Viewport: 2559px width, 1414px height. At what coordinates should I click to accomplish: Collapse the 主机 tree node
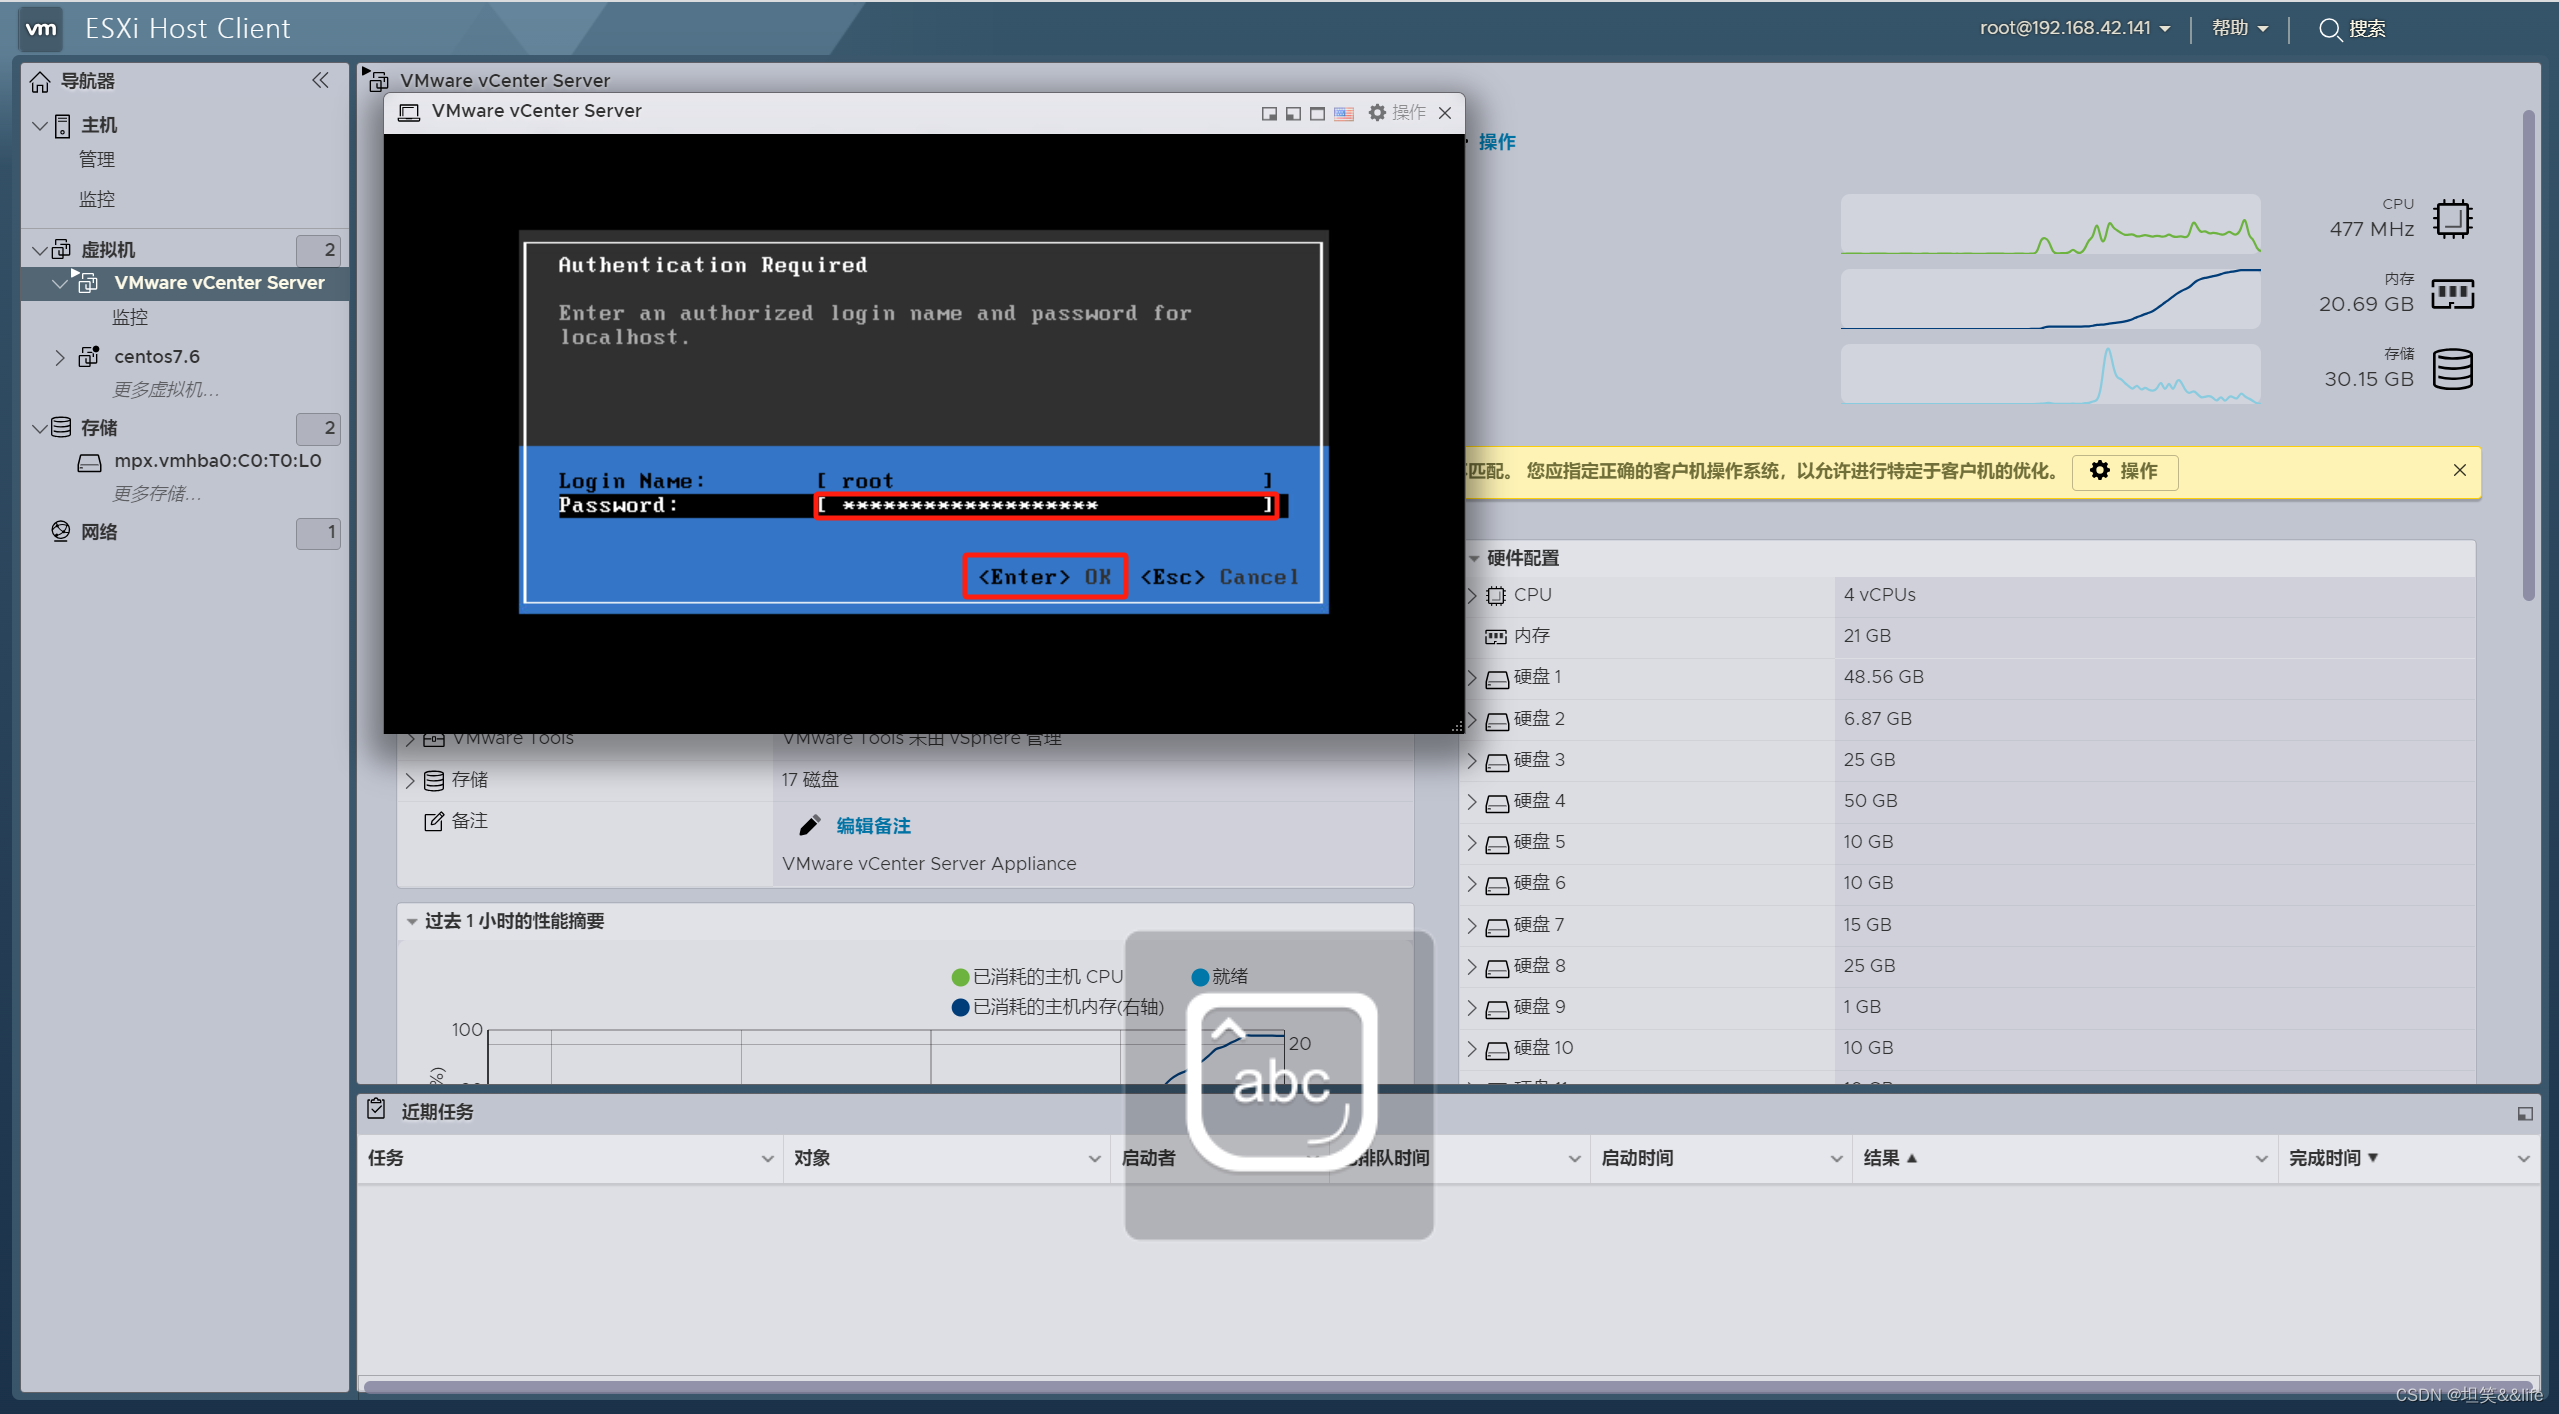[40, 126]
